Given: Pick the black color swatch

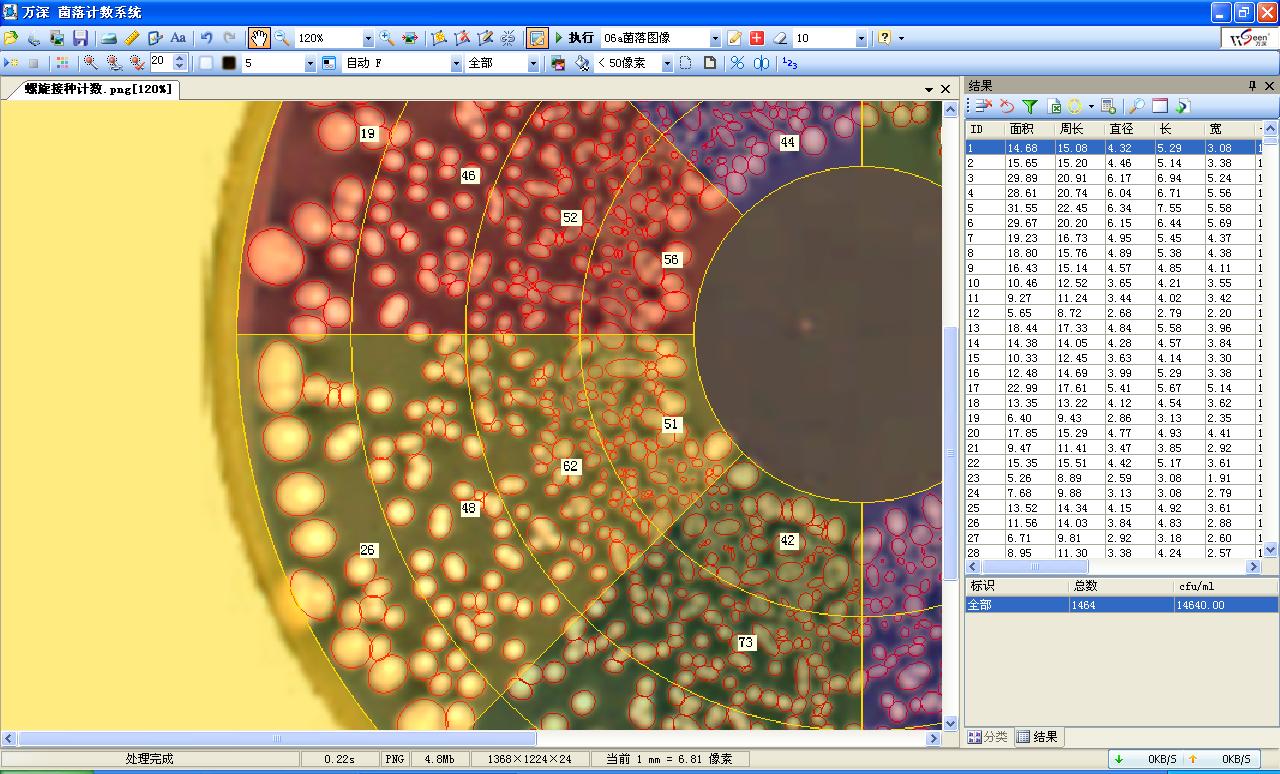Looking at the screenshot, I should (x=229, y=63).
